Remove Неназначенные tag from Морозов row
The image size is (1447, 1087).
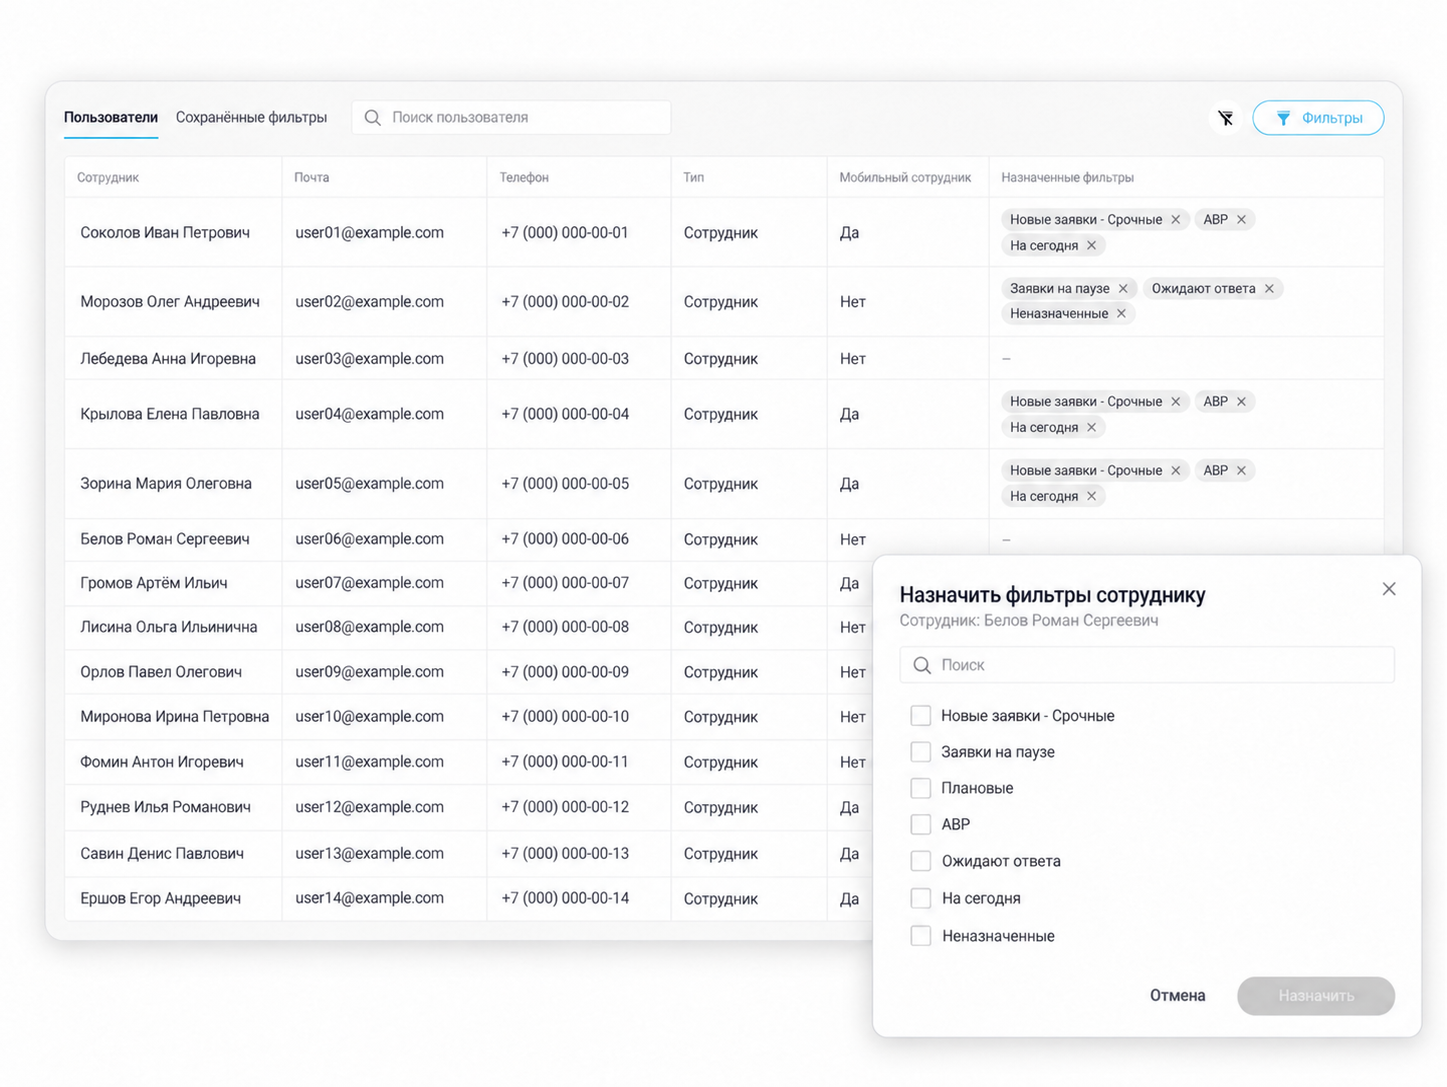[1121, 314]
